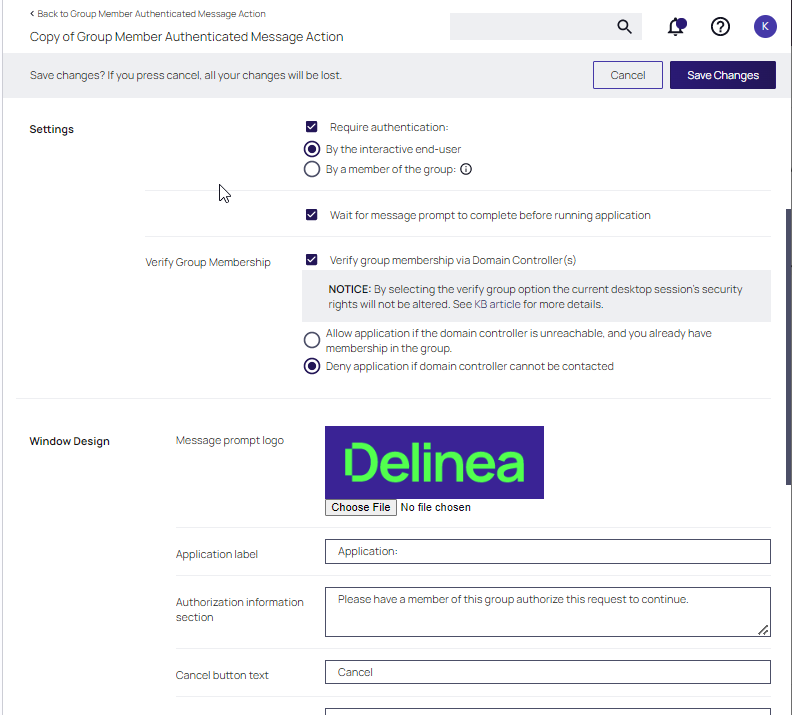Click the Cancel button text field
The height and width of the screenshot is (715, 792).
547,672
